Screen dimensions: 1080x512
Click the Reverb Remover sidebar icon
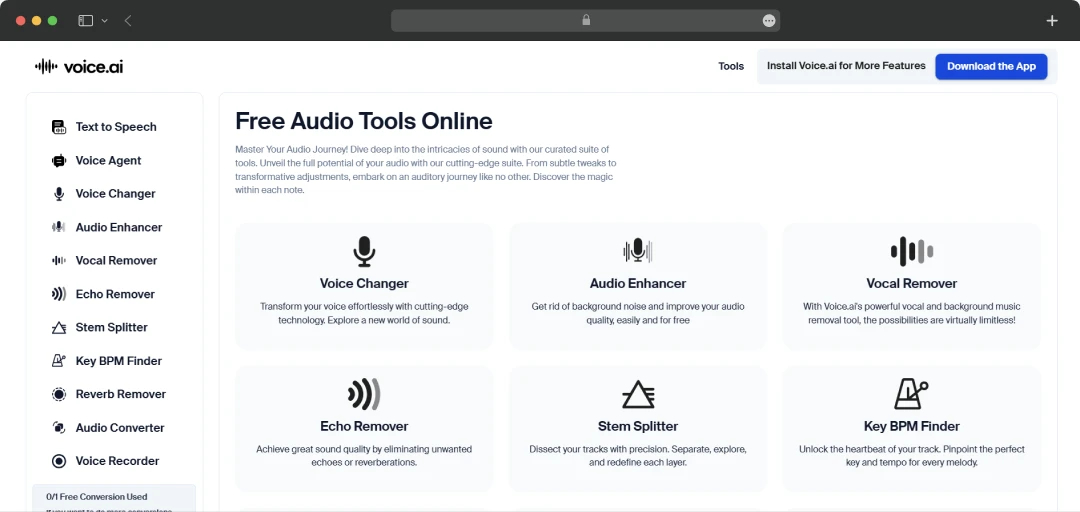pyautogui.click(x=59, y=394)
